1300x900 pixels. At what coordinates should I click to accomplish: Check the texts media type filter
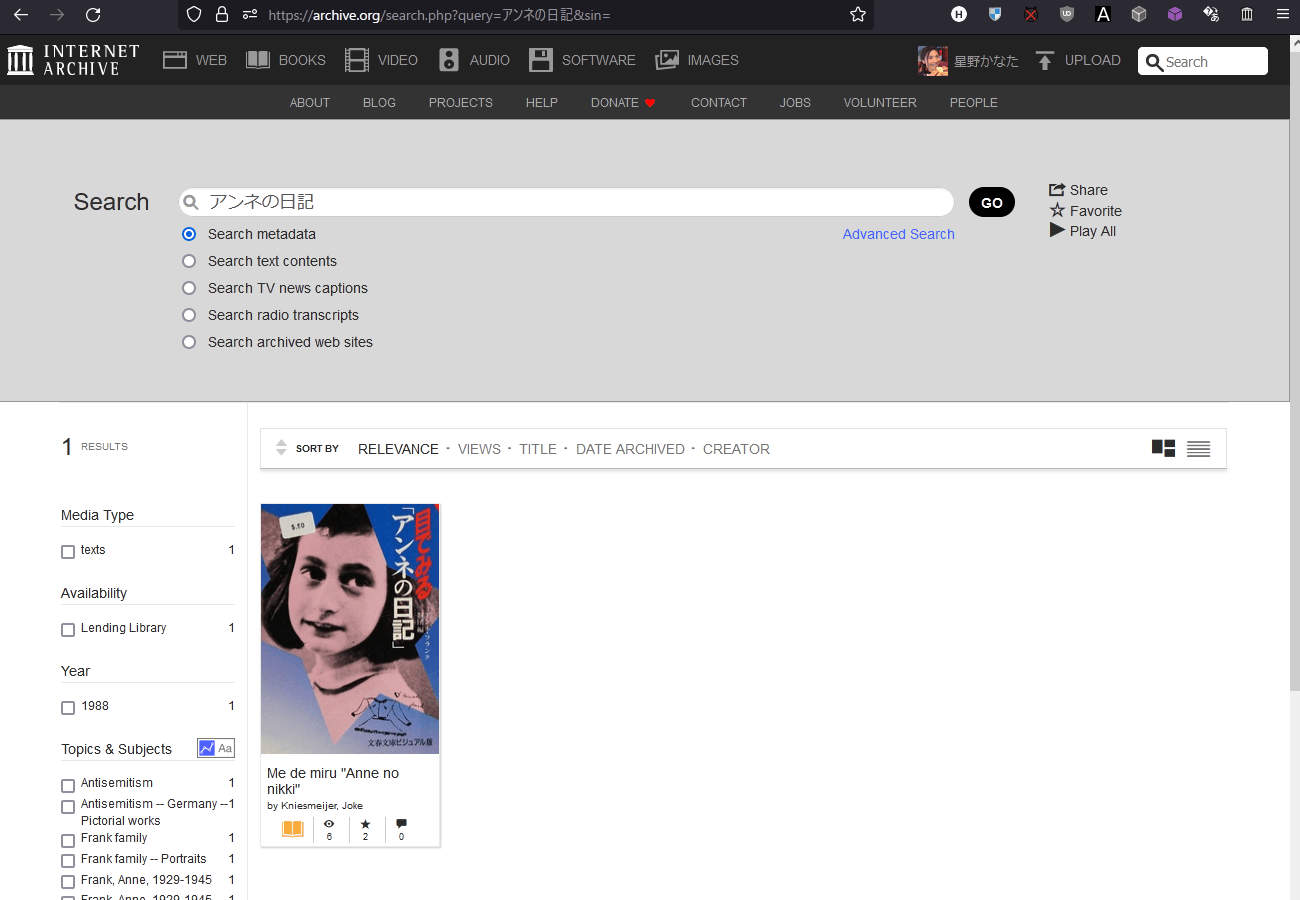coord(68,552)
